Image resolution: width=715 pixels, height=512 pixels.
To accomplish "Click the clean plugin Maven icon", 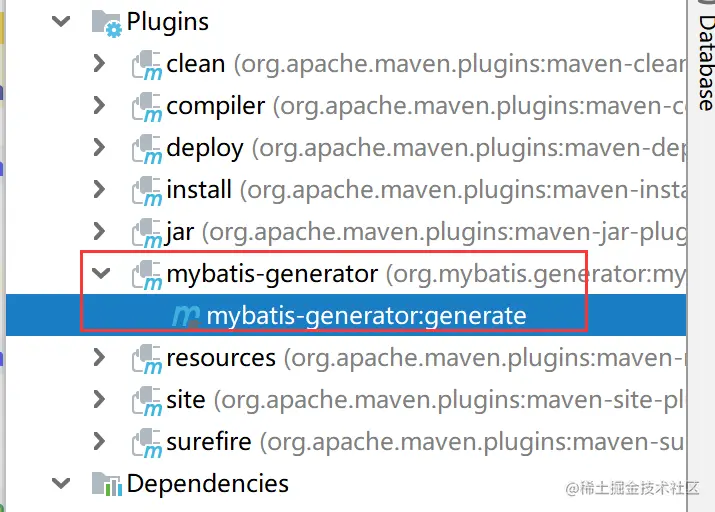I will coord(148,66).
